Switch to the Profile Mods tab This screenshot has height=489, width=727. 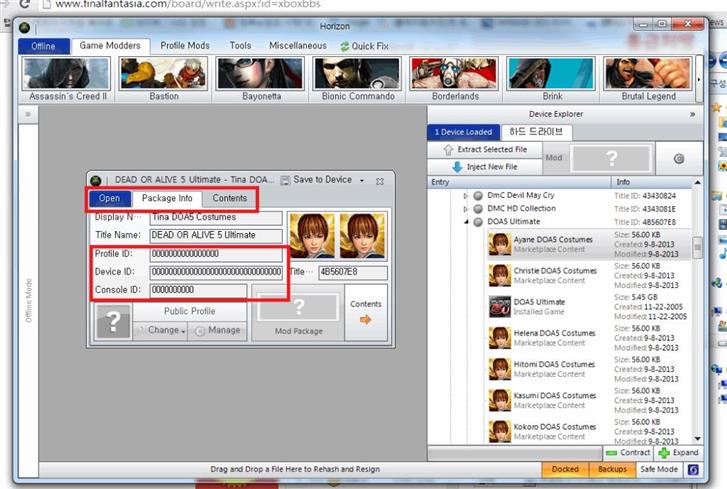click(x=185, y=46)
